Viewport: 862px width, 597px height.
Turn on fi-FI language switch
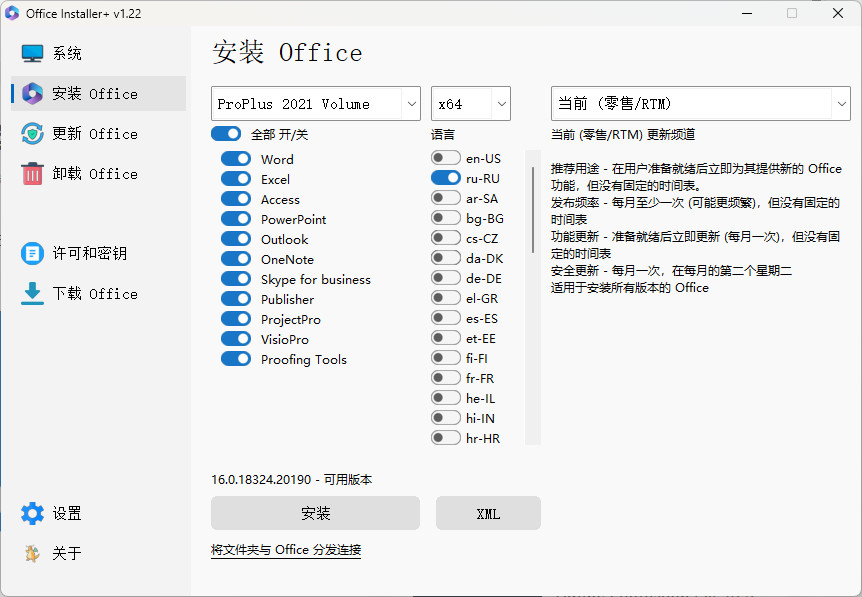446,358
